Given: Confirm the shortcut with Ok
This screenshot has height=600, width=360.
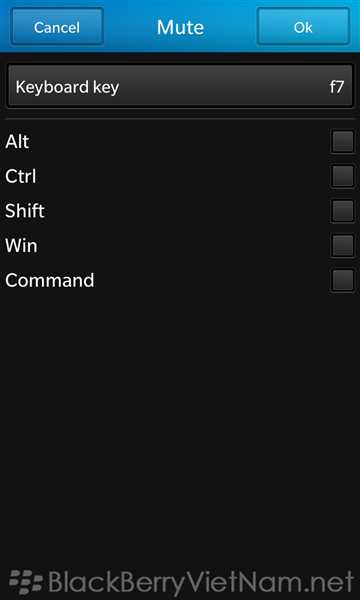Looking at the screenshot, I should (x=303, y=27).
